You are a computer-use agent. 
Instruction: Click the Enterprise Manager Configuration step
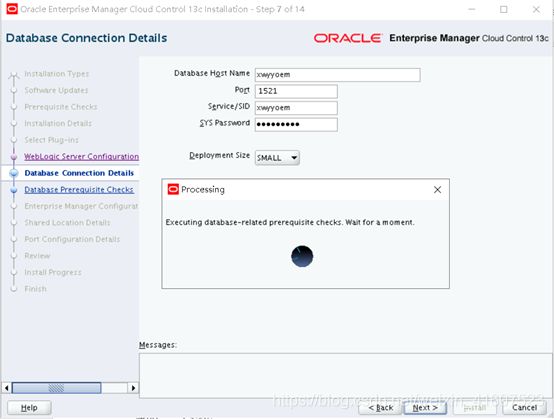tap(81, 206)
